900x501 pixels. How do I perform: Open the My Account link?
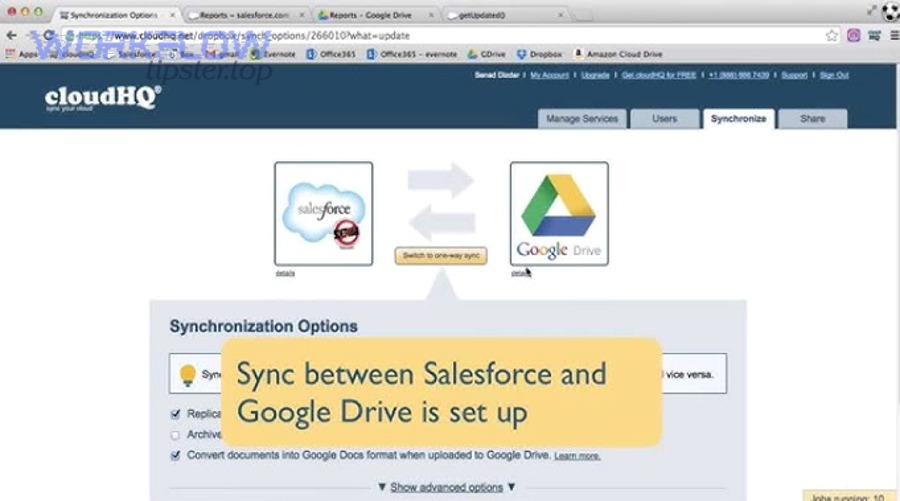549,75
